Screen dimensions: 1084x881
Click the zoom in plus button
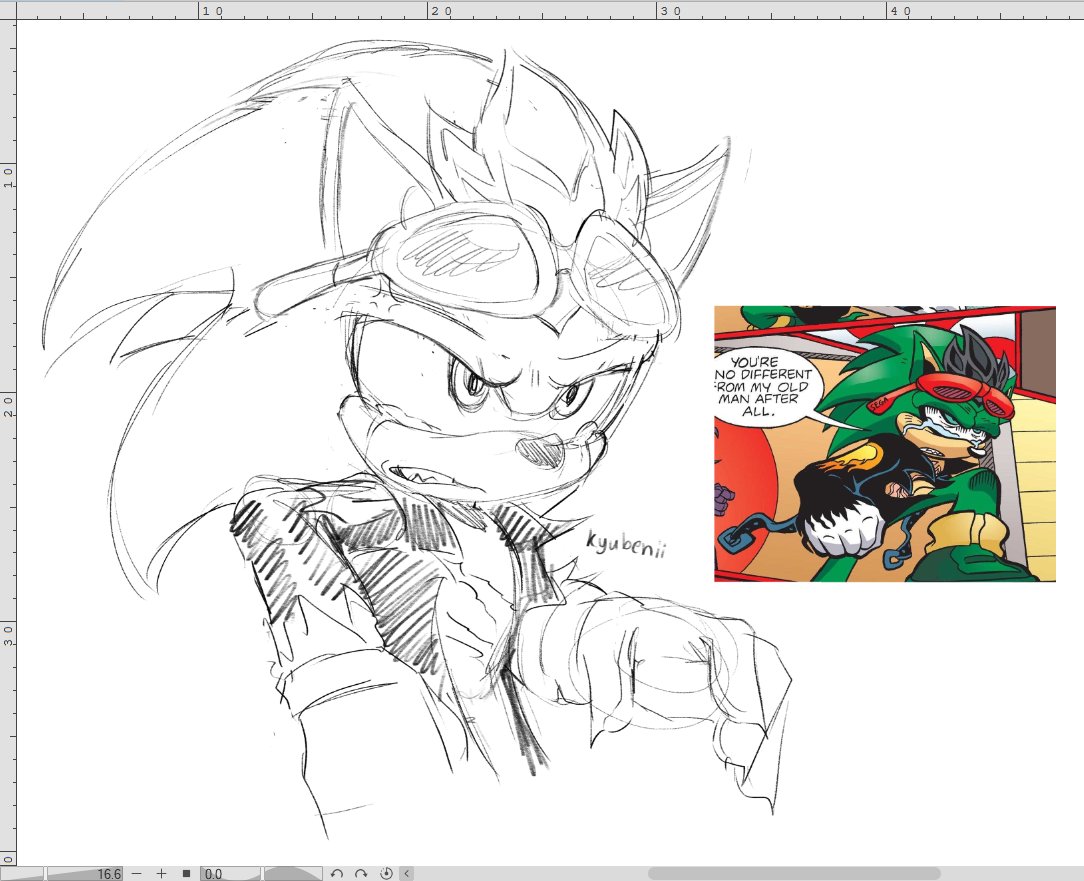[x=161, y=873]
